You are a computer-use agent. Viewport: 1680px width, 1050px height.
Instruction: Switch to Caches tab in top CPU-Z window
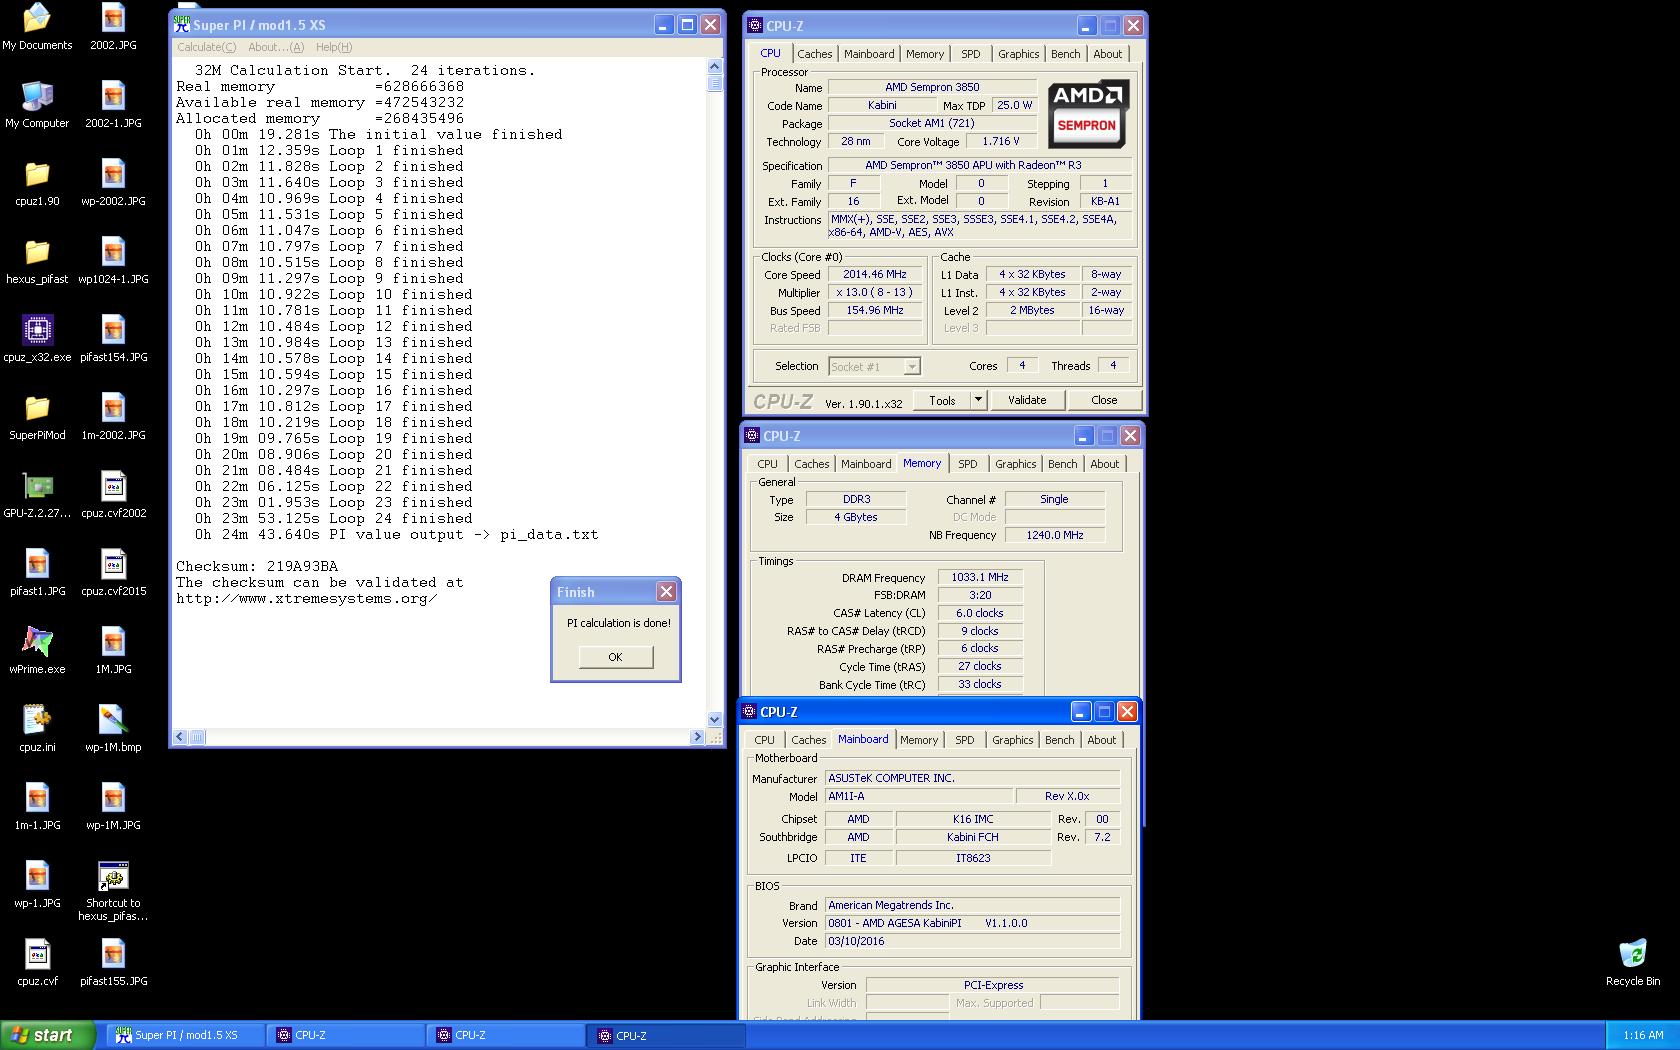pos(814,54)
